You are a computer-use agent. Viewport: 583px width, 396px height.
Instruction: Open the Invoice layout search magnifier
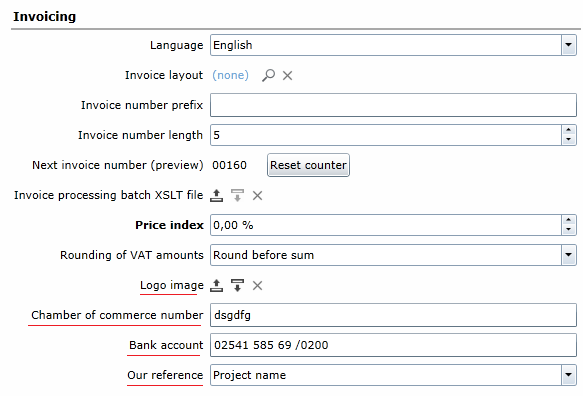click(268, 75)
